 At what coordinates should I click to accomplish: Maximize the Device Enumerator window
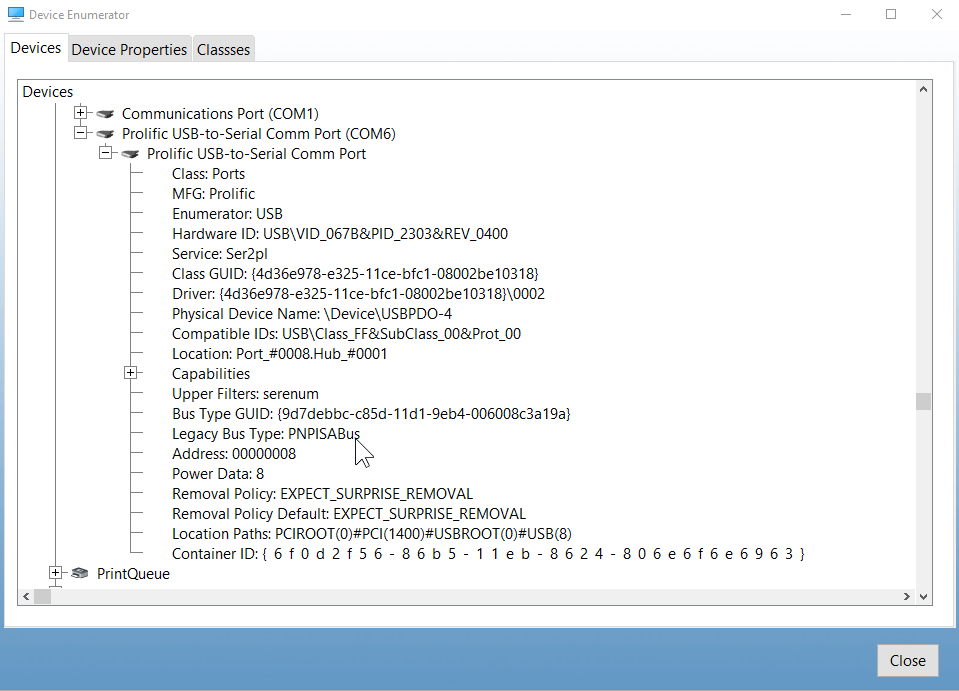pos(890,15)
